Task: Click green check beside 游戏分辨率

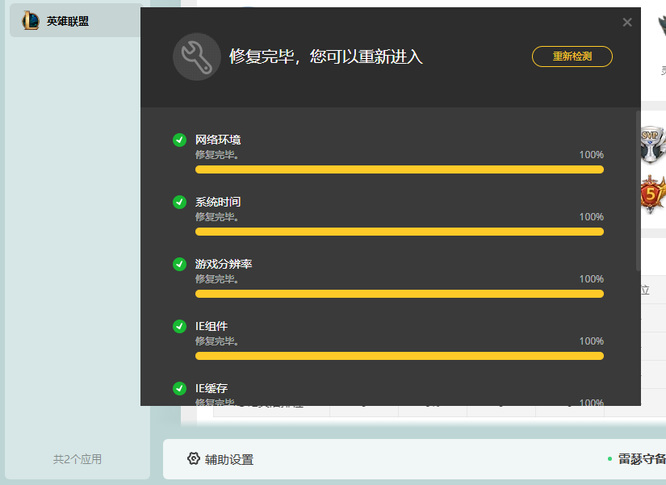Action: click(180, 264)
